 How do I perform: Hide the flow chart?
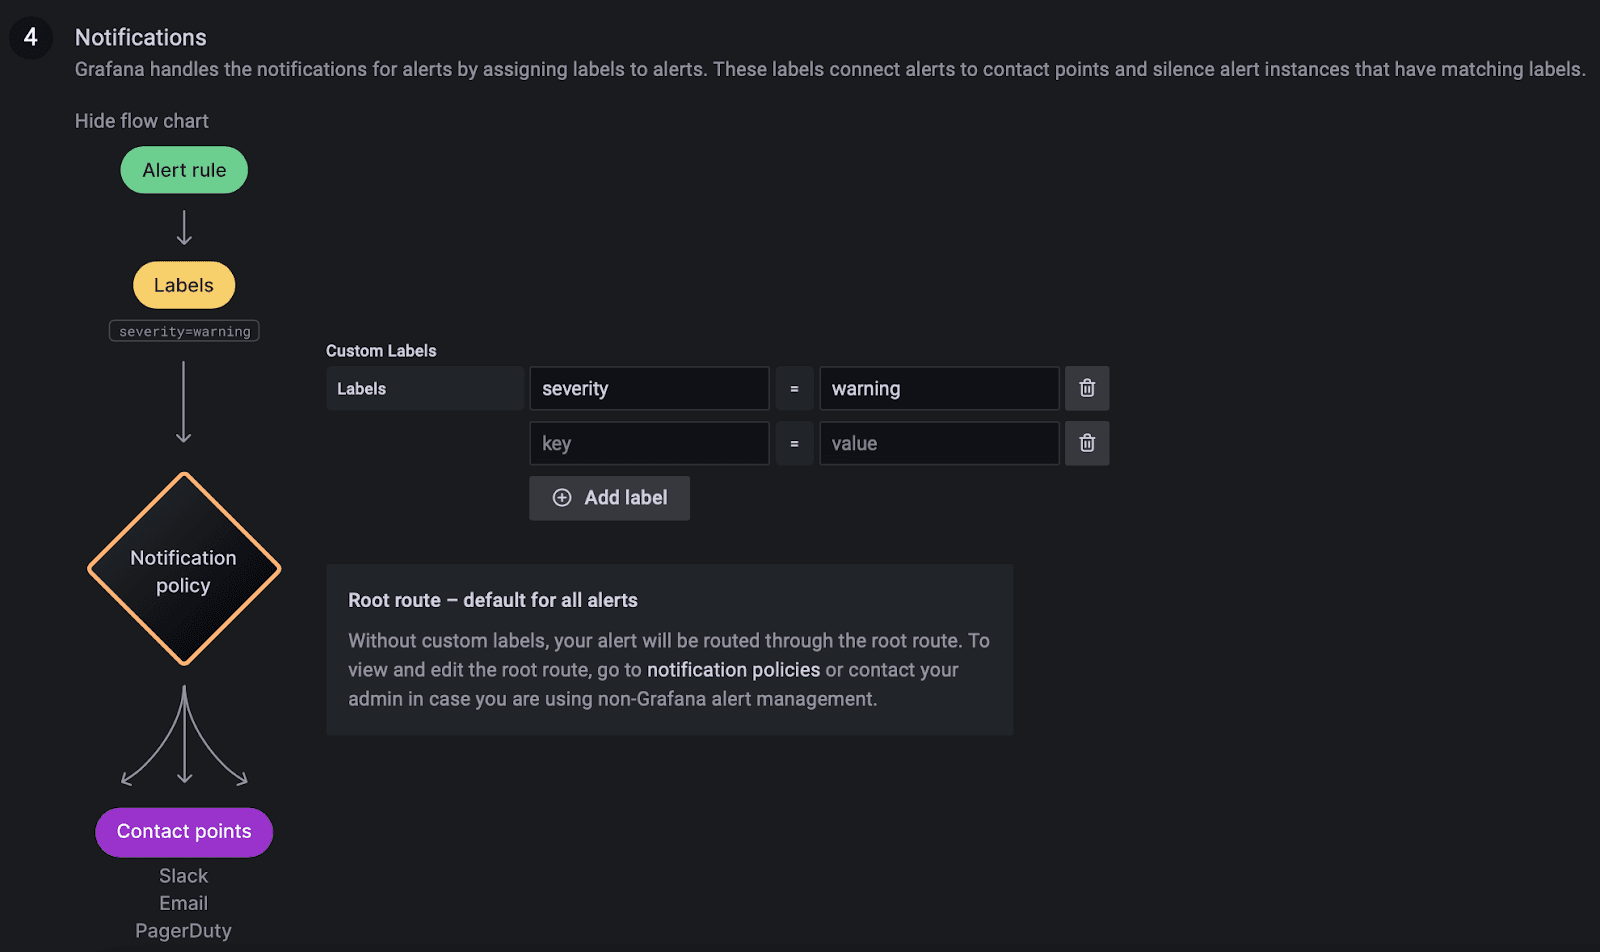pos(142,121)
